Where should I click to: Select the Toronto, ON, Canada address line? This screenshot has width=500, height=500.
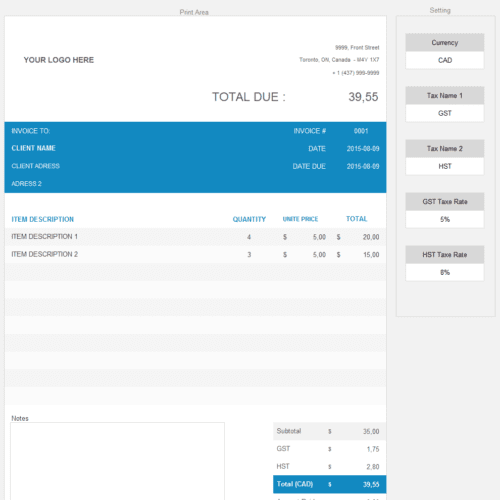coord(339,60)
